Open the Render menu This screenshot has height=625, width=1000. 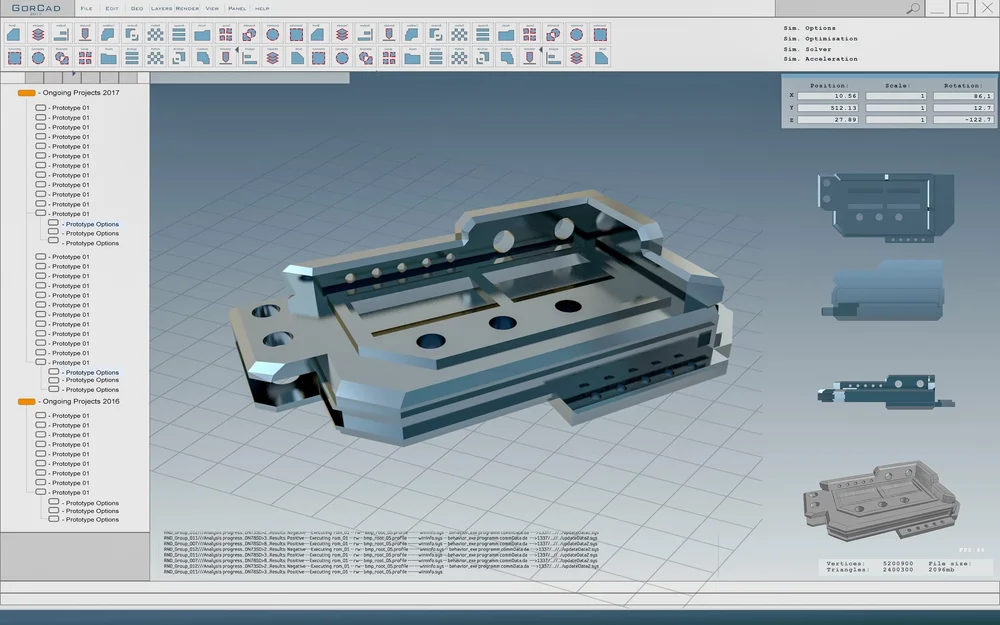click(188, 8)
